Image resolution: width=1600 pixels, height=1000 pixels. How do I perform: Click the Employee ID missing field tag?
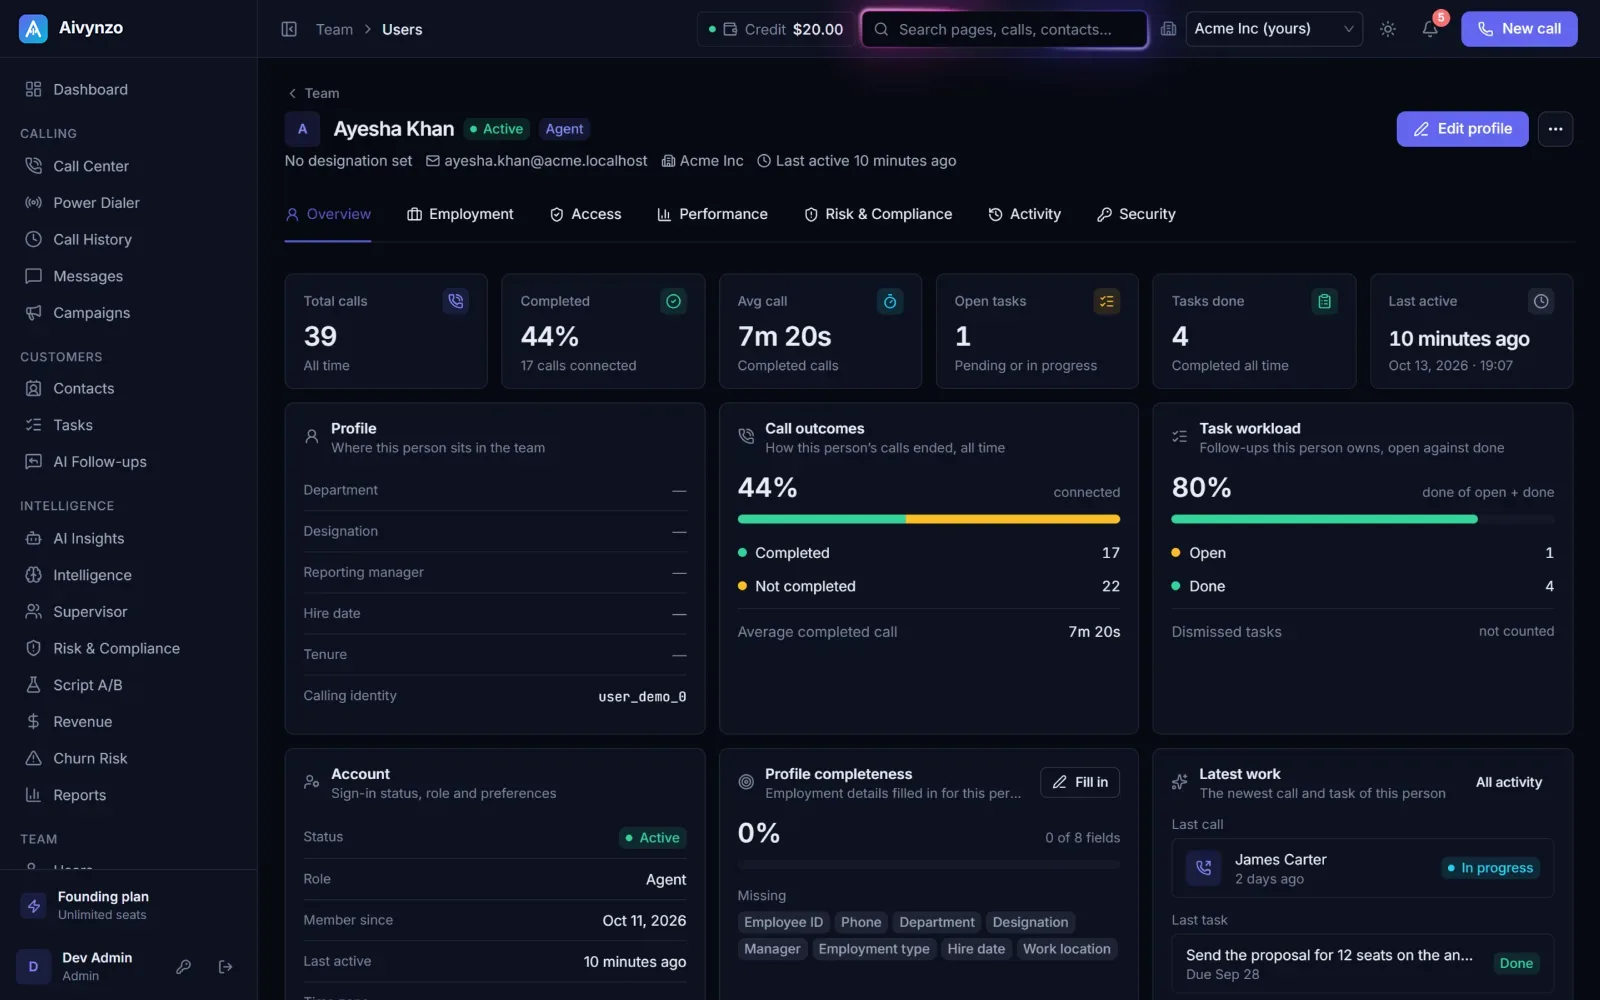[x=783, y=922]
